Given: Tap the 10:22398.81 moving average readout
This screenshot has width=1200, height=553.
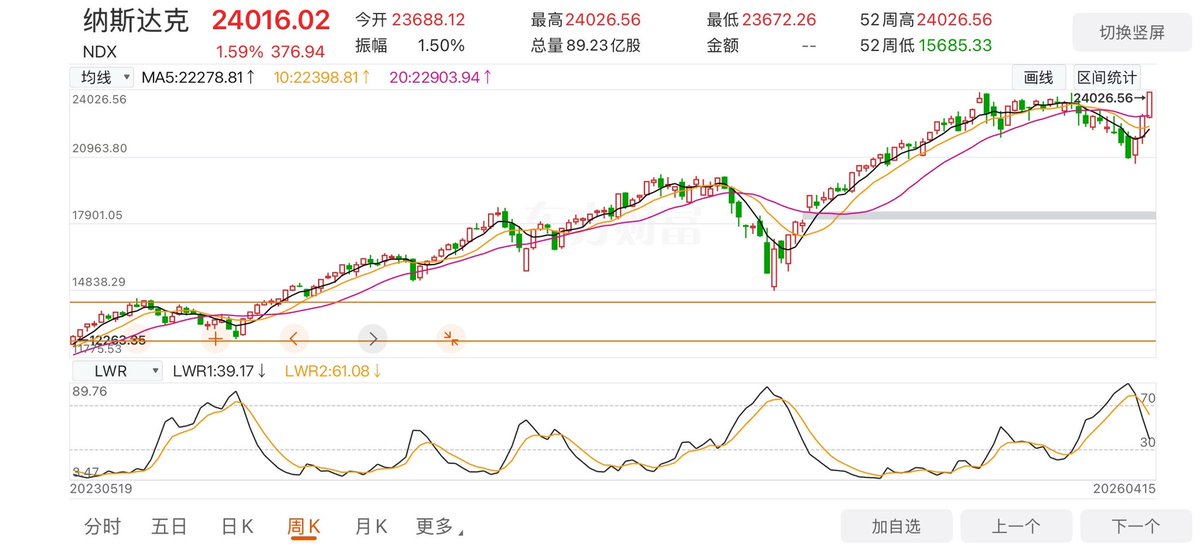Looking at the screenshot, I should tap(322, 77).
